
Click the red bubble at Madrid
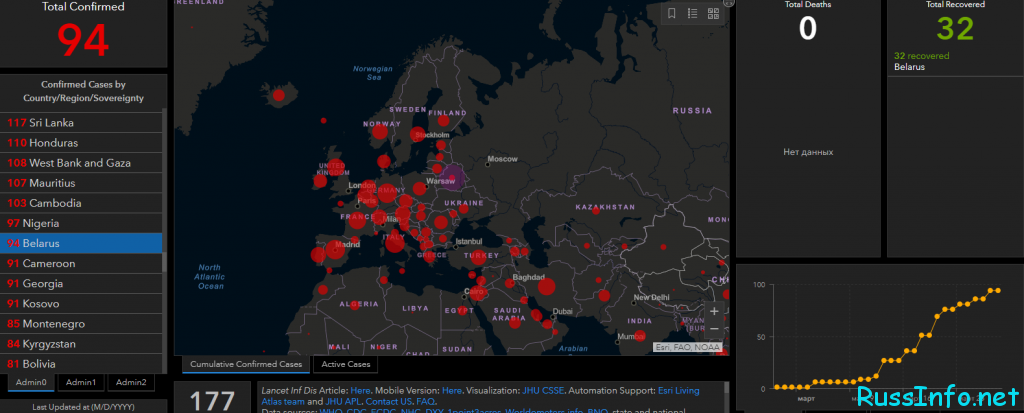(335, 249)
